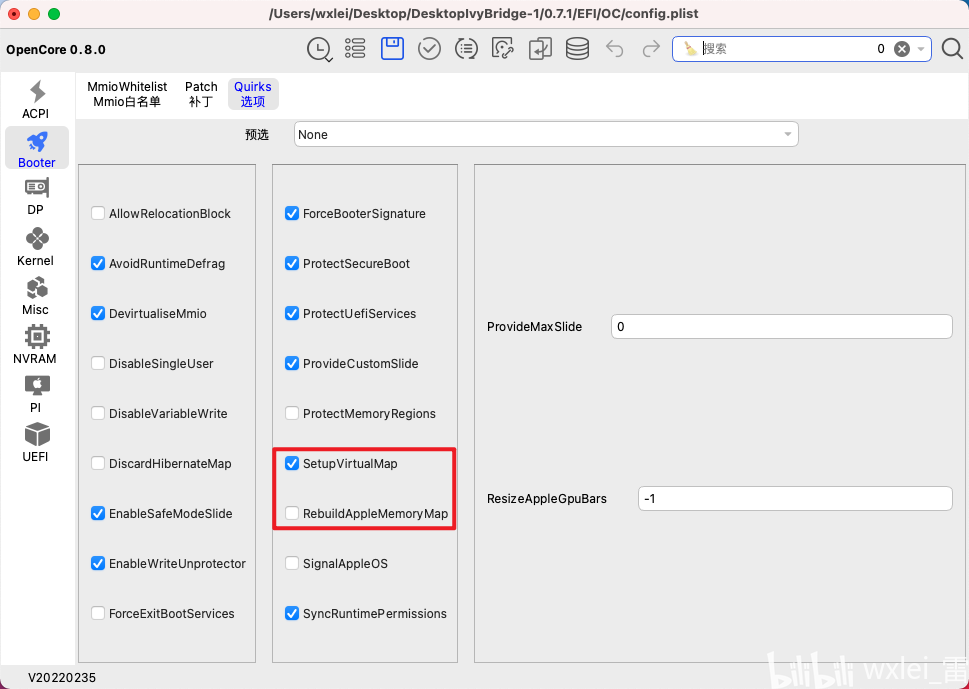This screenshot has width=969, height=689.
Task: Click the import/export arrow document icon
Action: pyautogui.click(x=540, y=48)
